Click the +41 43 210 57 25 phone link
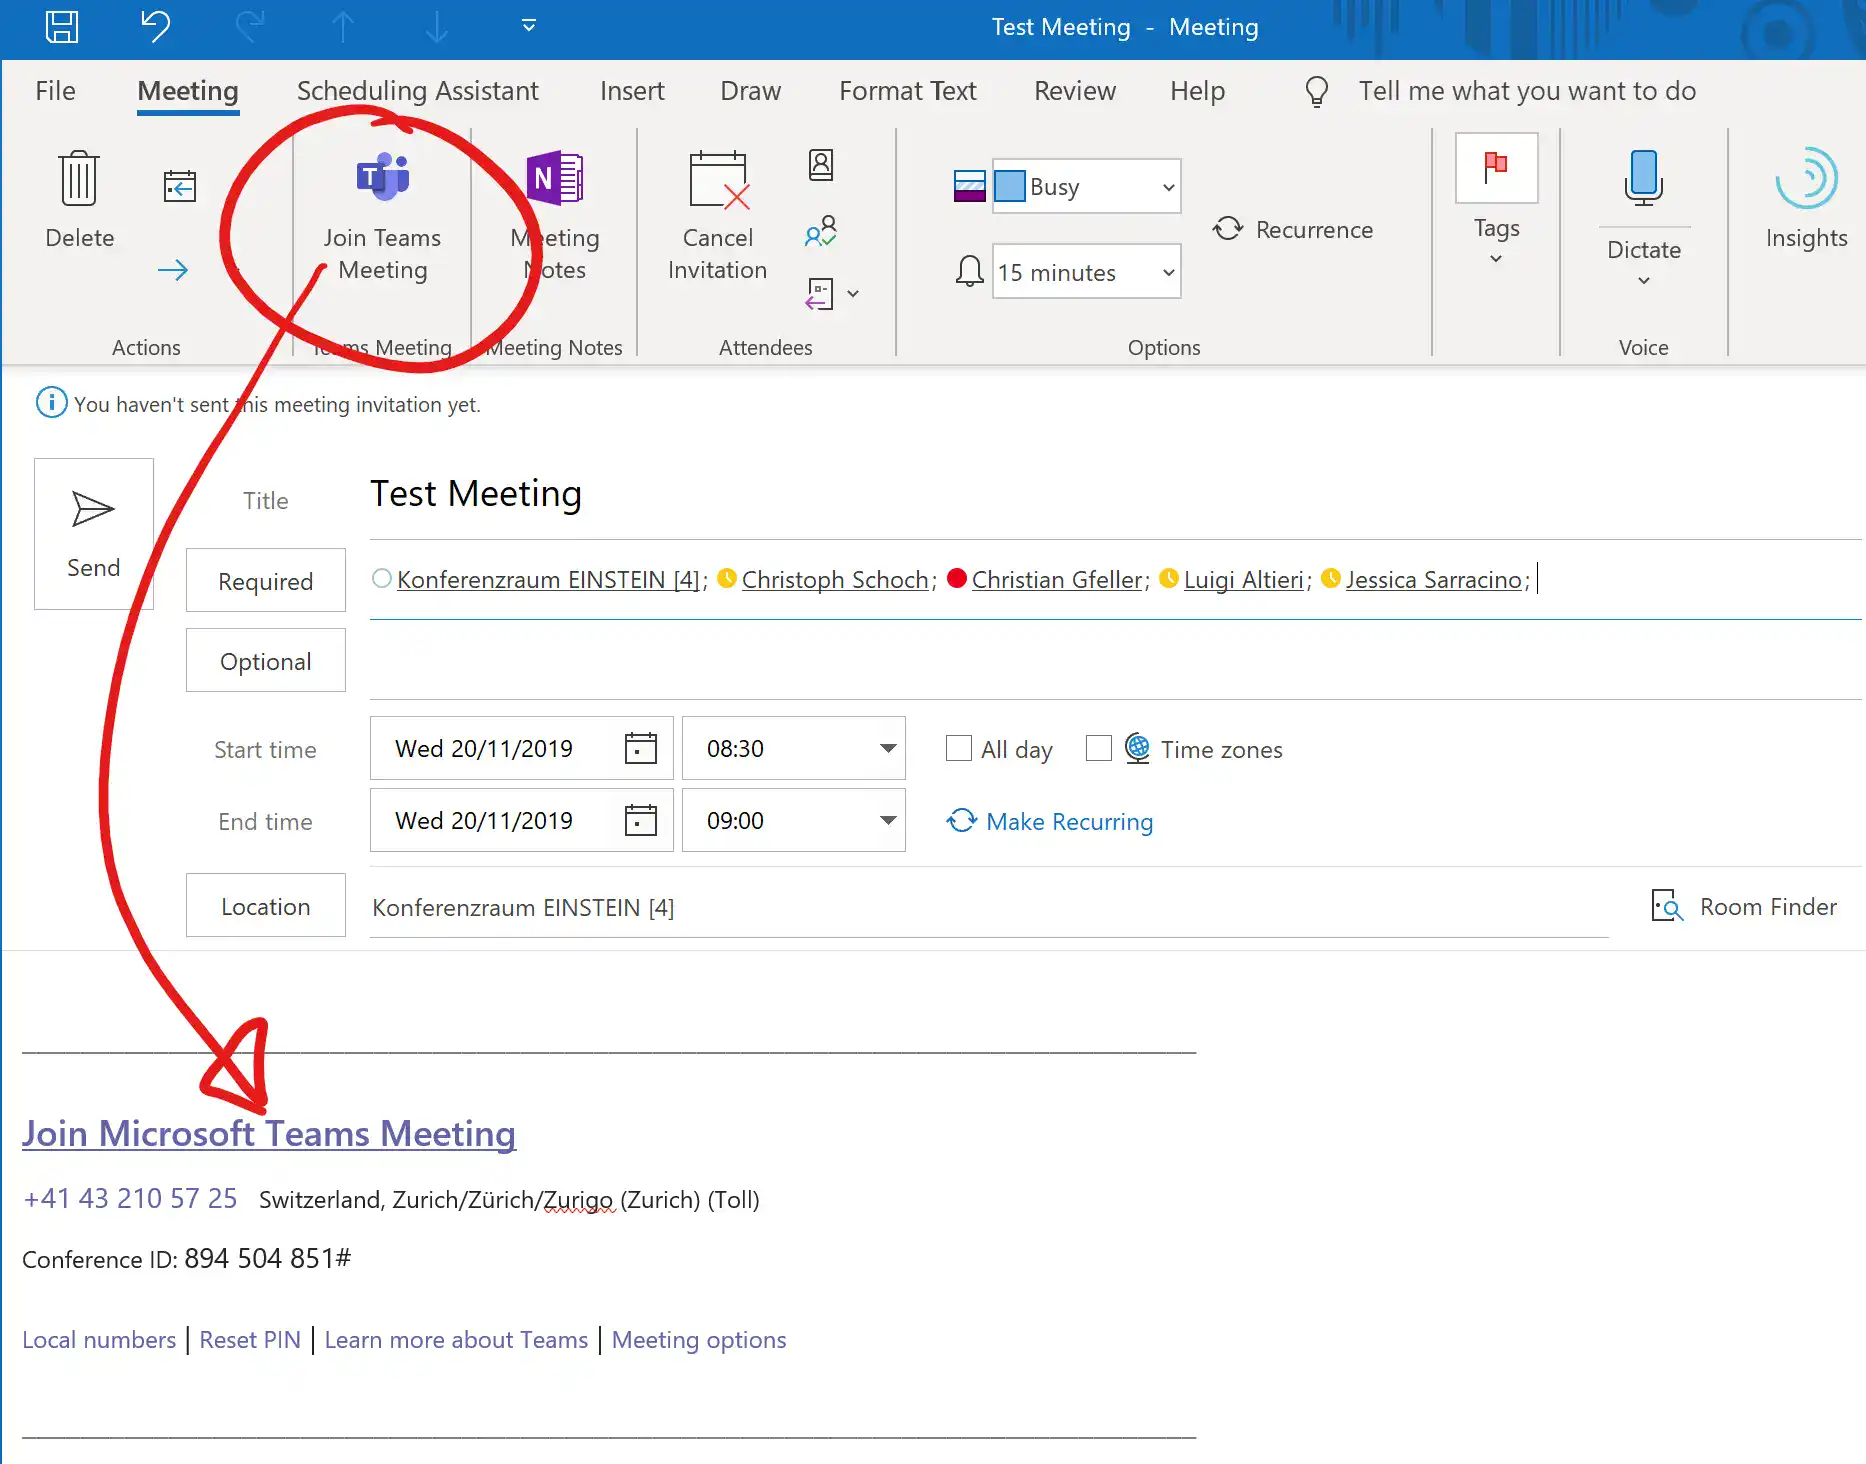 130,1198
